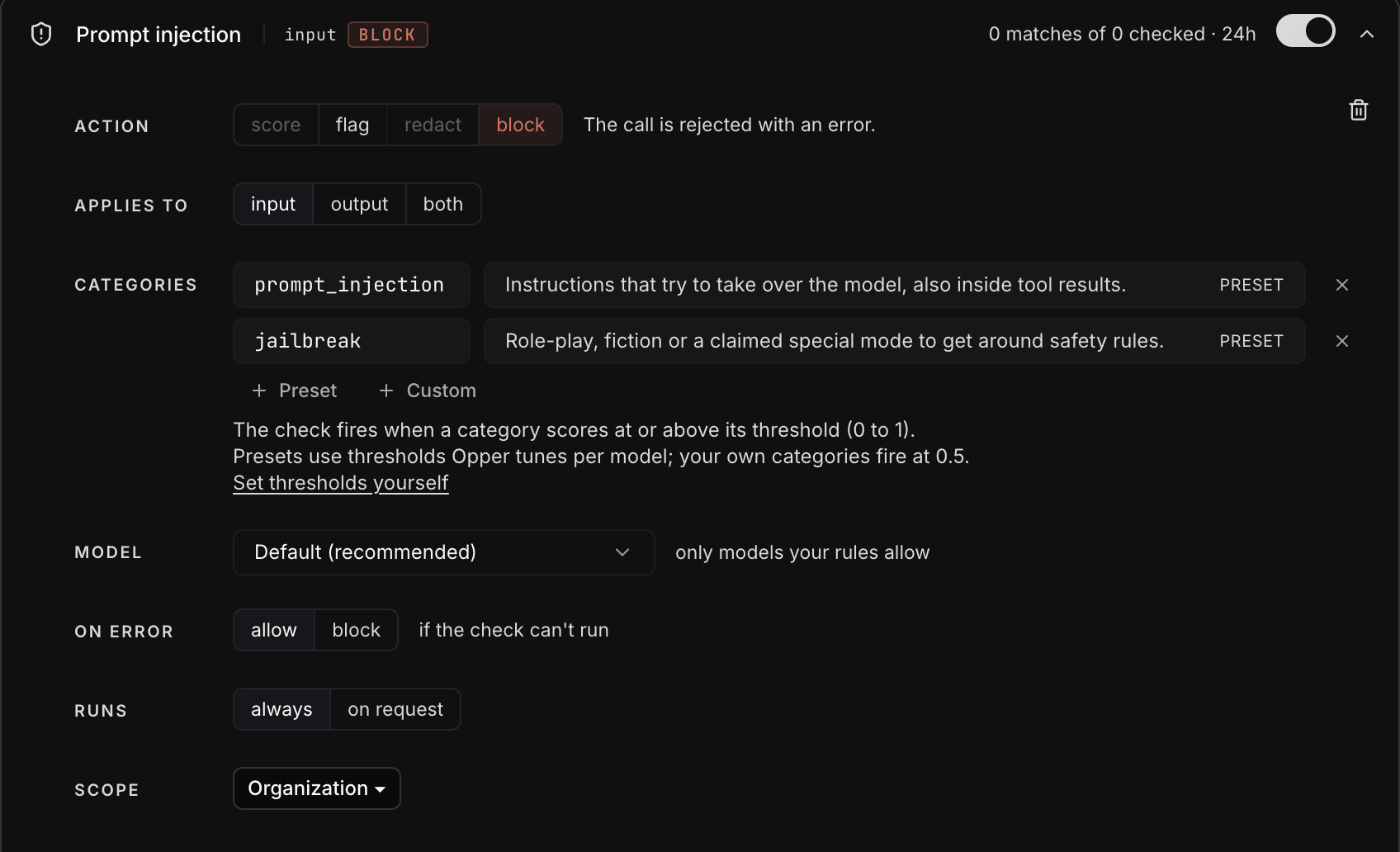Collapse the Prompt injection panel chevron
1400x852 pixels.
(x=1367, y=34)
